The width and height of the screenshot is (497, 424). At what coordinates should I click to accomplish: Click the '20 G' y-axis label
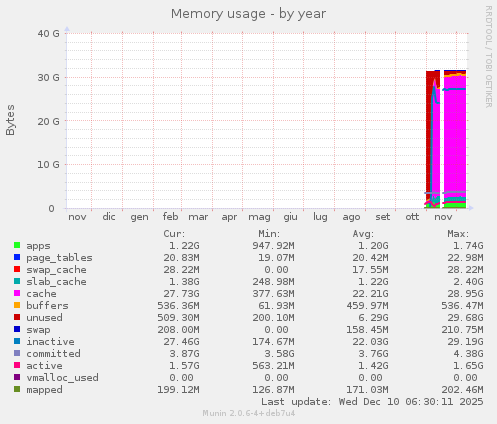(49, 121)
